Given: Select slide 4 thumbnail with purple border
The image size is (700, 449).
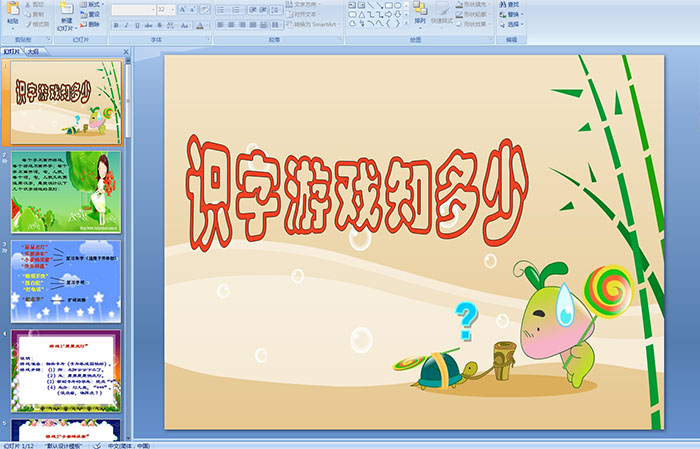Looking at the screenshot, I should point(66,370).
